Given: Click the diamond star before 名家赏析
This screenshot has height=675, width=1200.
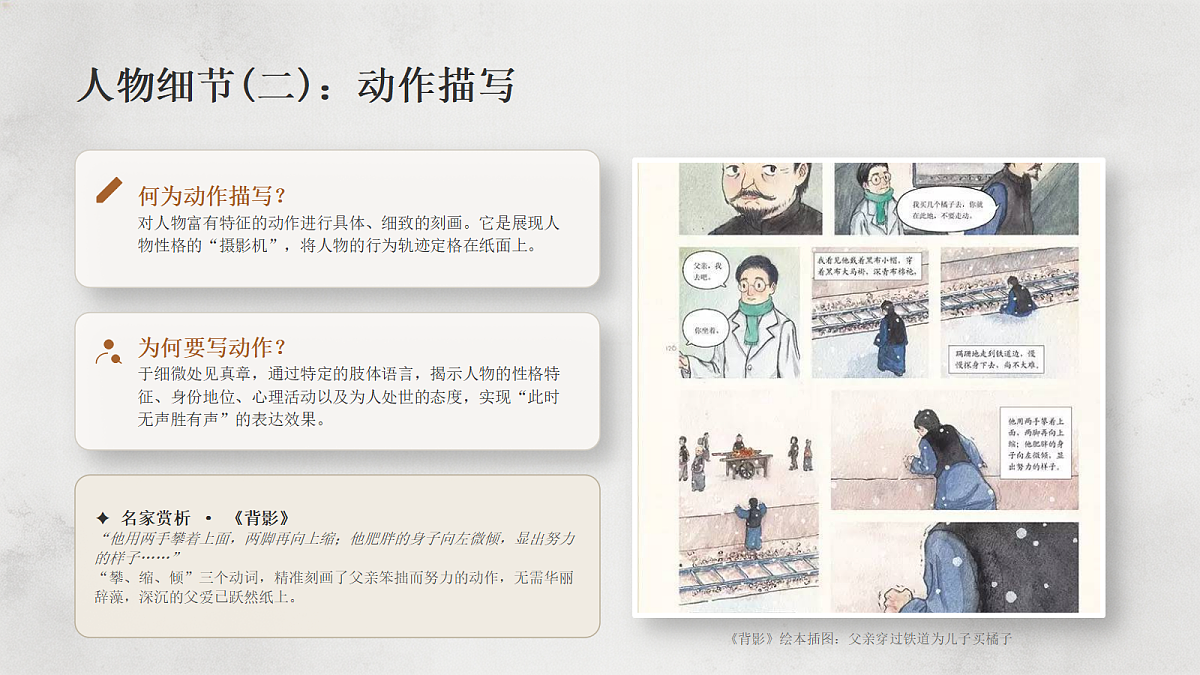Looking at the screenshot, I should pyautogui.click(x=102, y=518).
